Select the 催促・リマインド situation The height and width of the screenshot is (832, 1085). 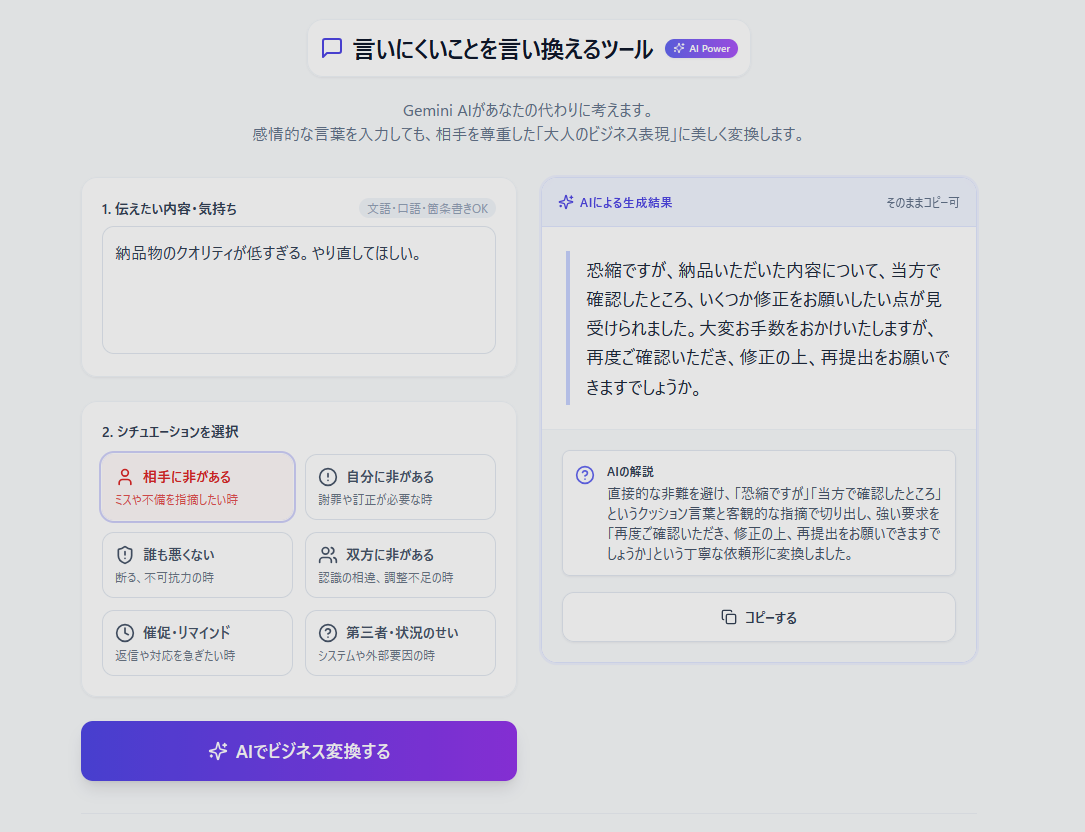[197, 643]
